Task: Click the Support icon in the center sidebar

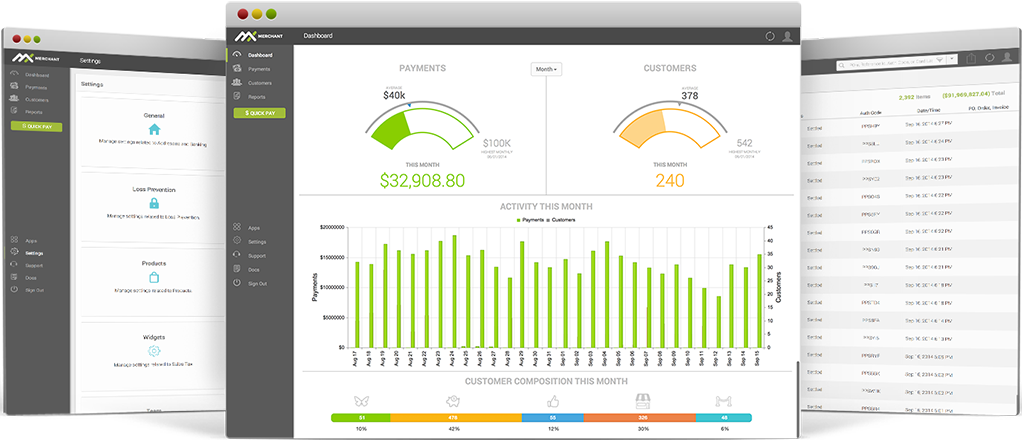Action: point(237,256)
